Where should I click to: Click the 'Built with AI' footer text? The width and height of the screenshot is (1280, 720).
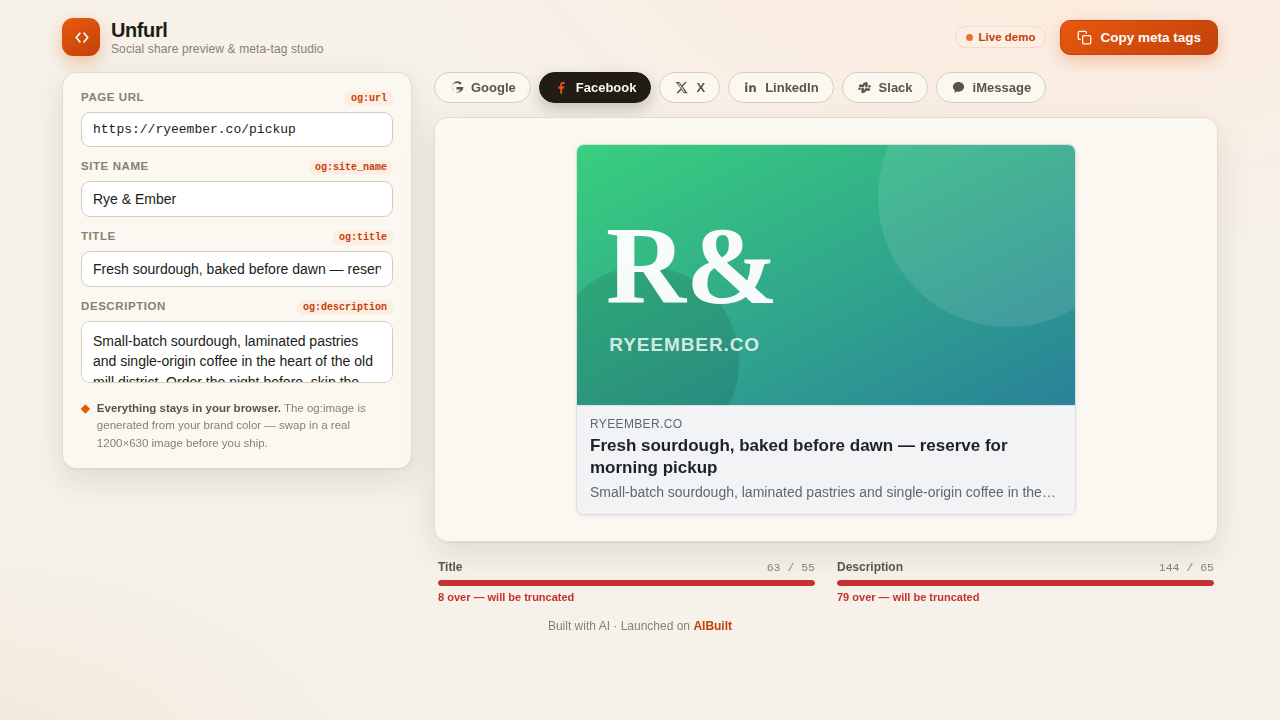coord(579,626)
